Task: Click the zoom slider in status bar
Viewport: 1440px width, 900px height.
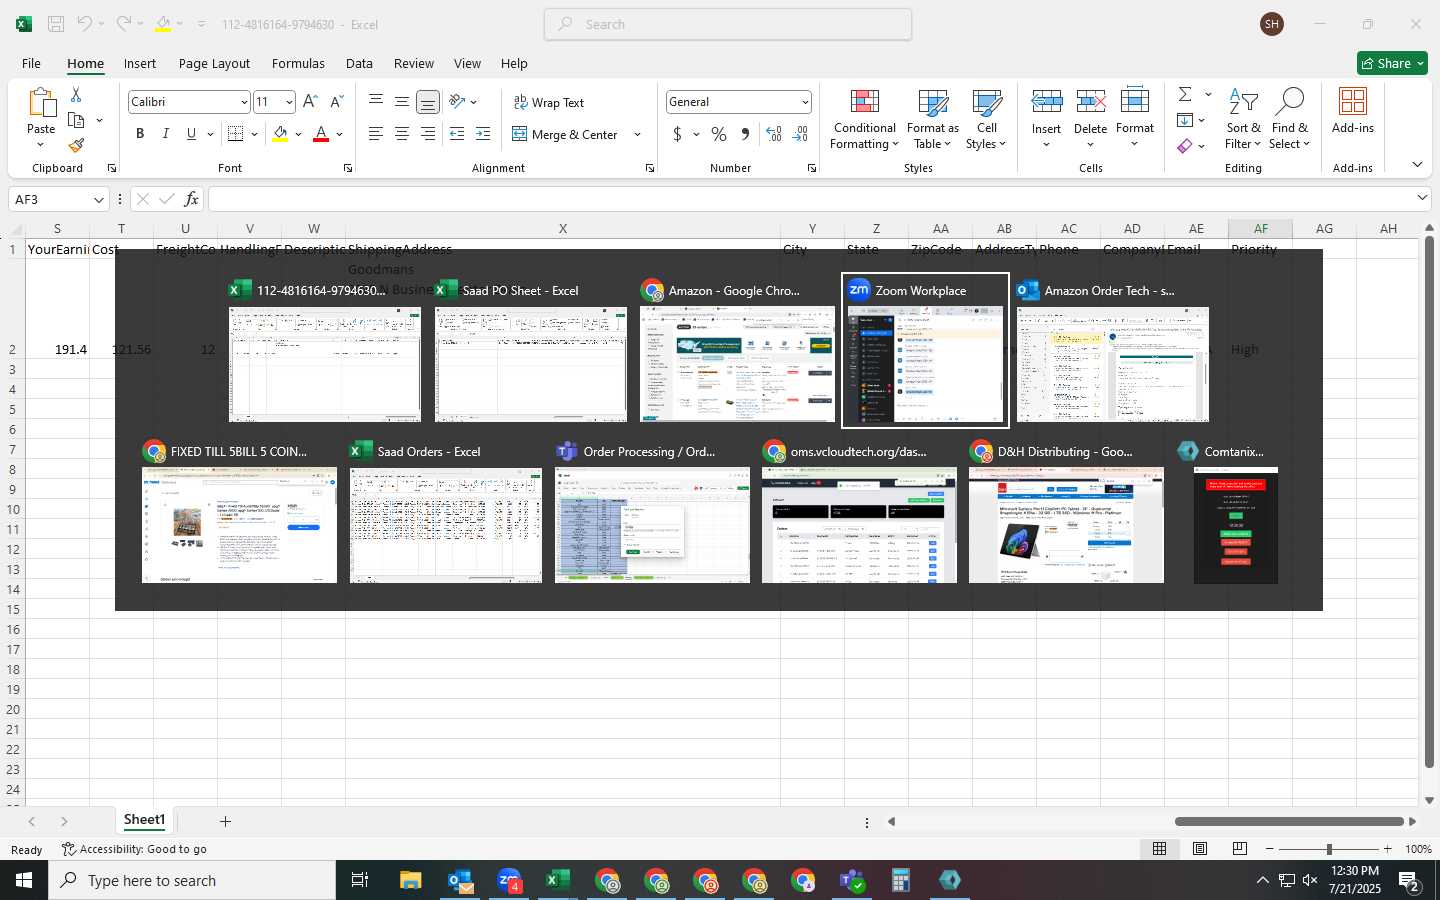Action: tap(1328, 849)
